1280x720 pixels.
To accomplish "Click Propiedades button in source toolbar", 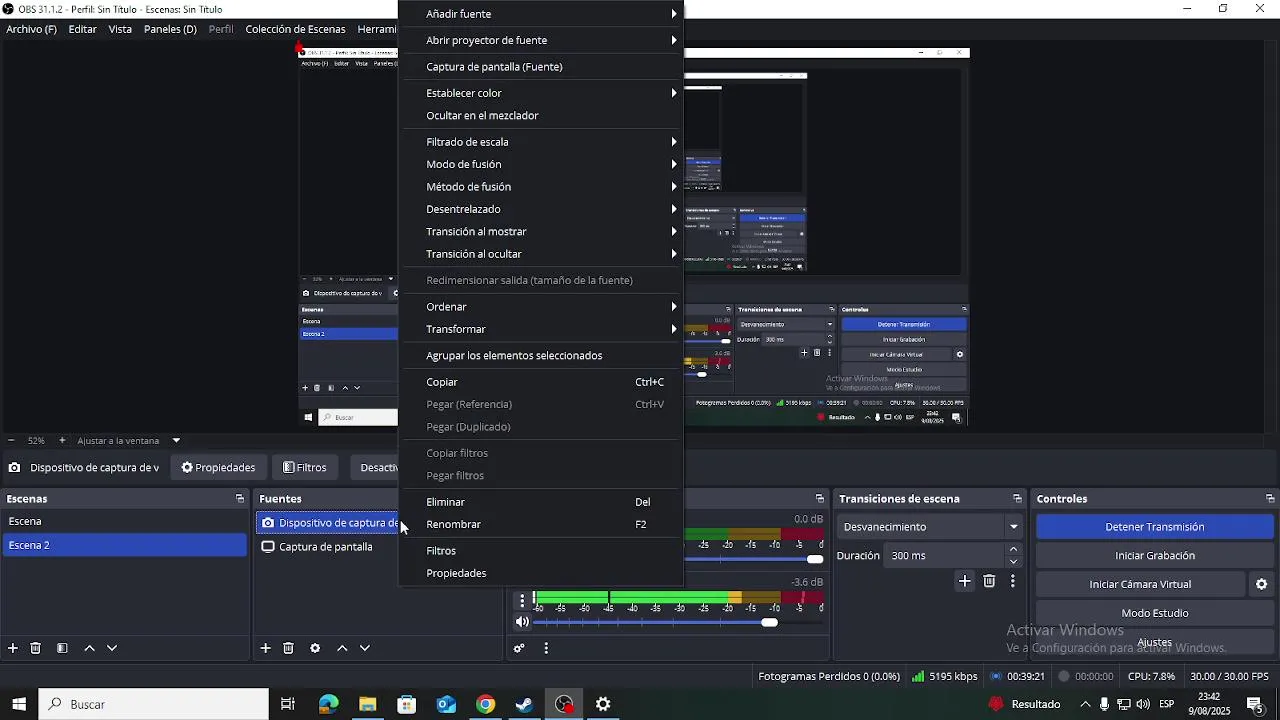I will (x=218, y=467).
